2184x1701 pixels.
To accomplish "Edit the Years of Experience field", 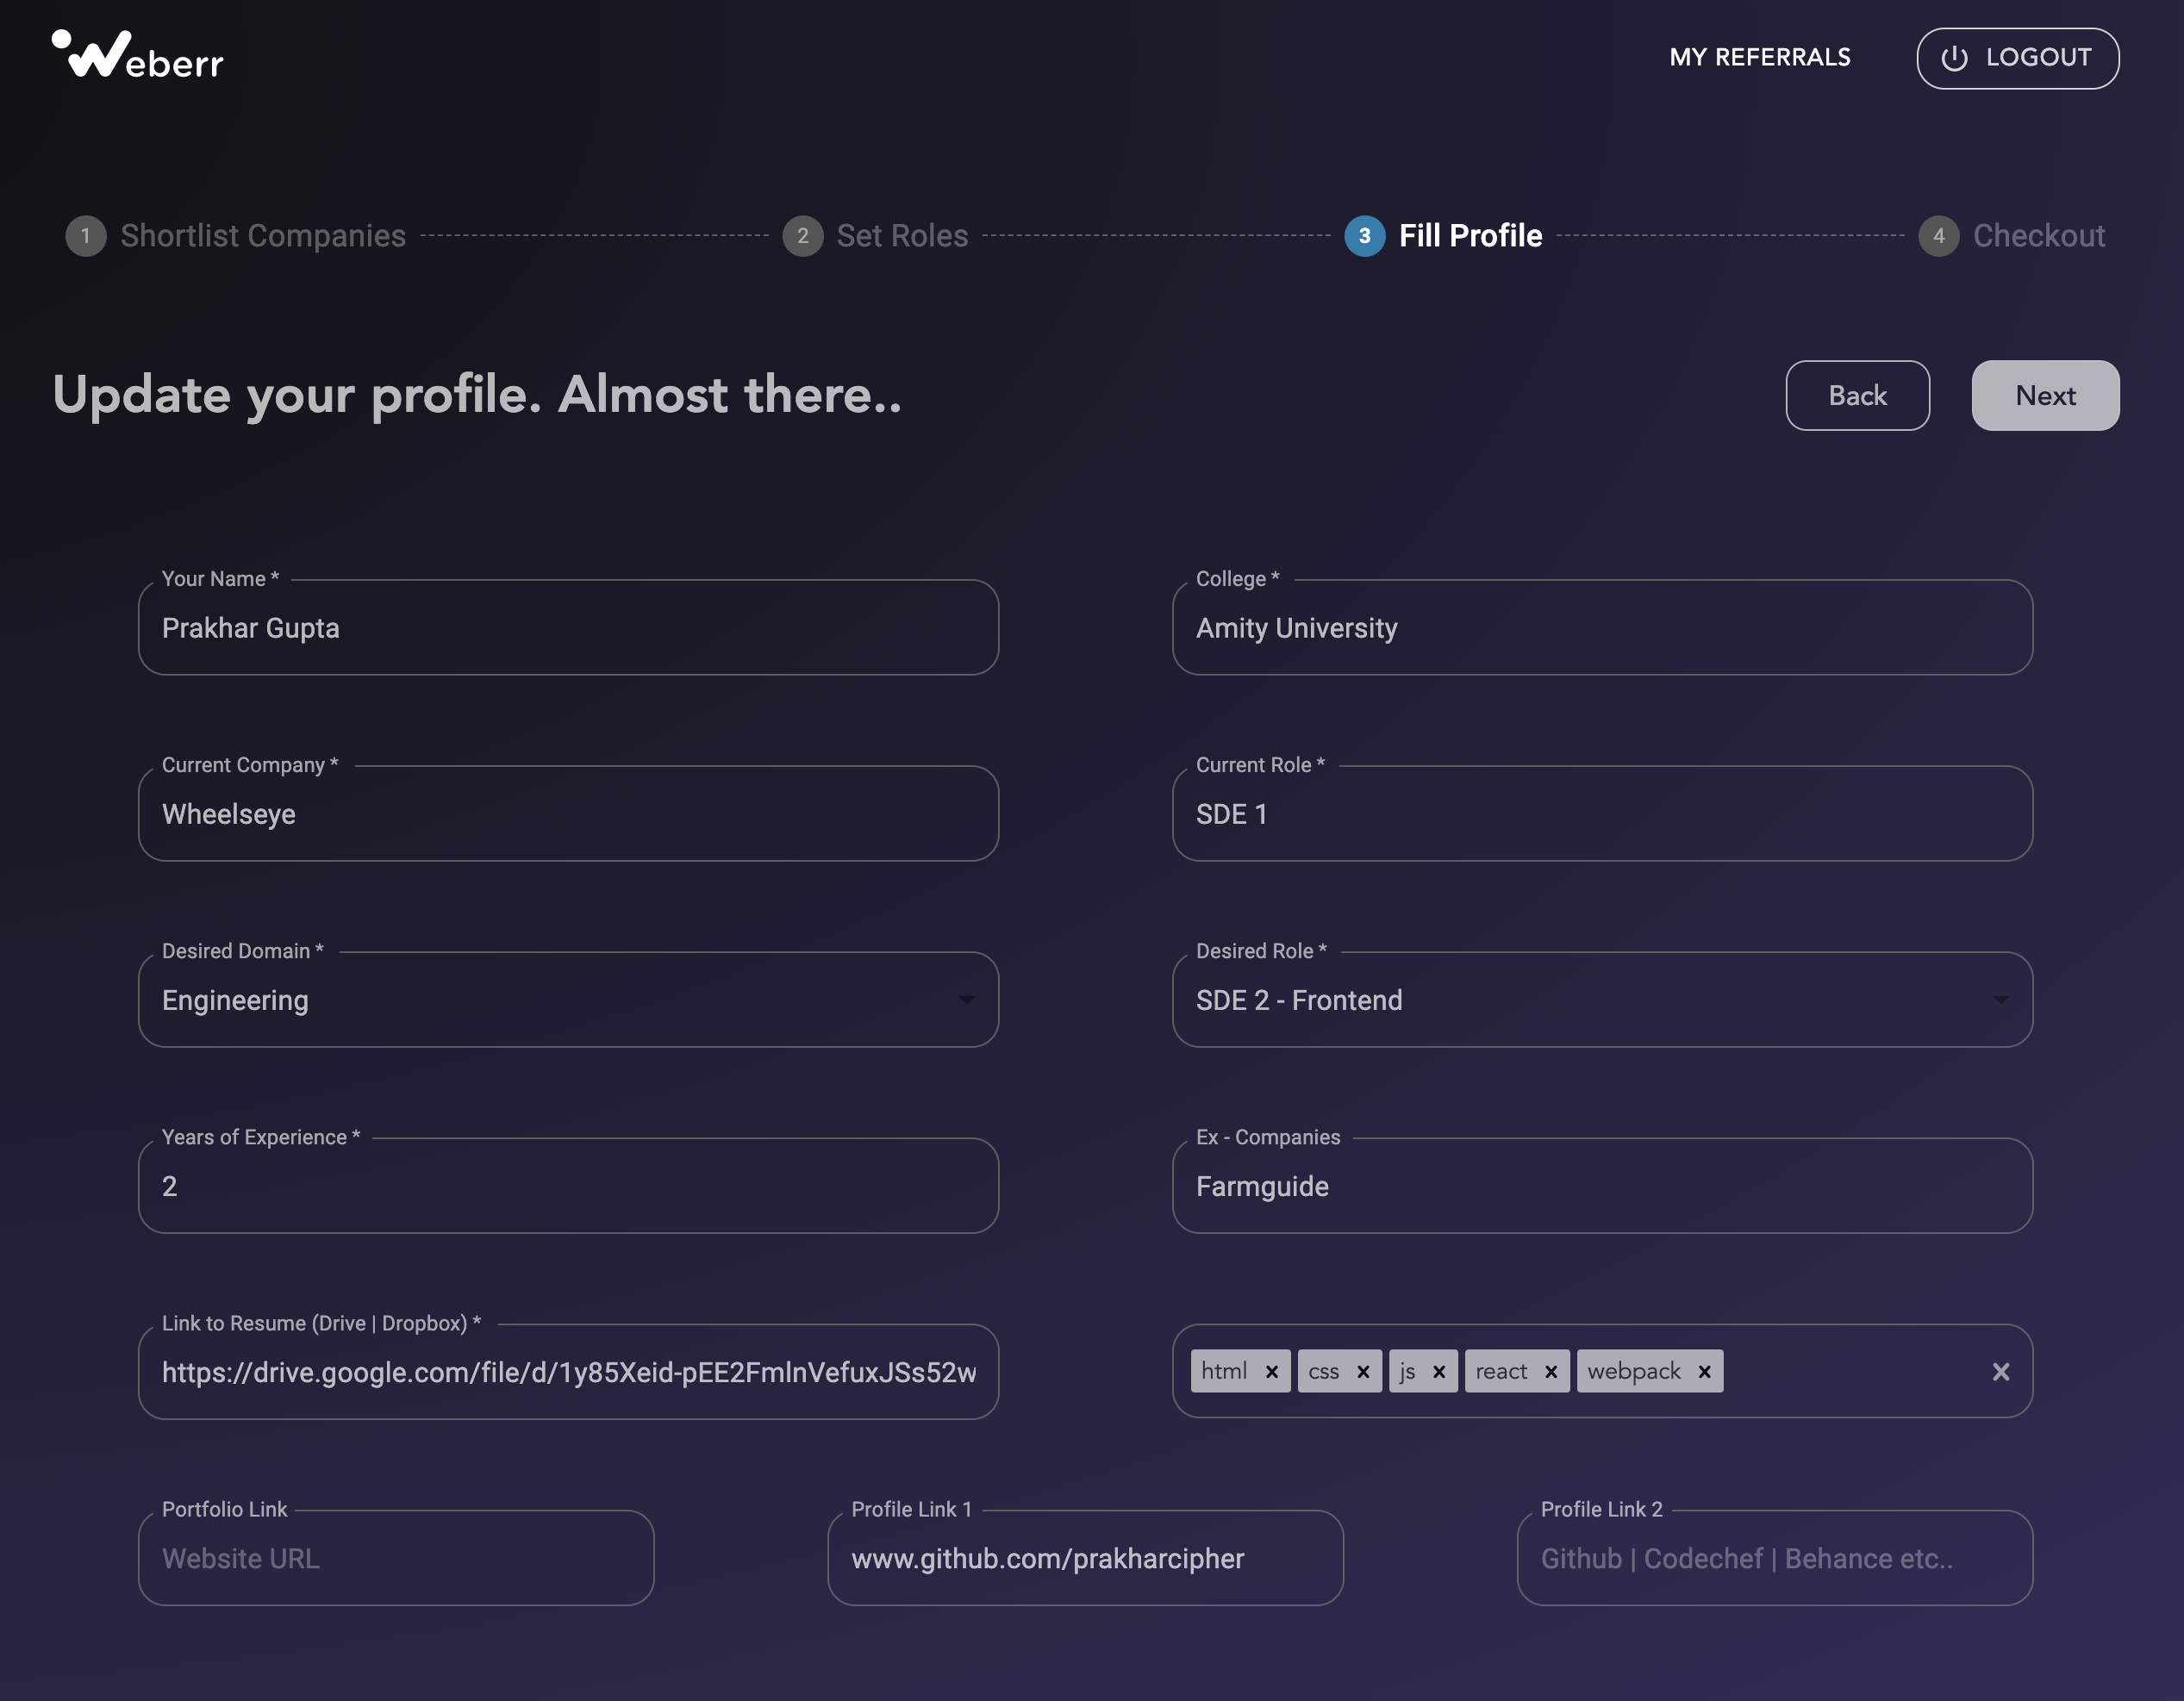I will (568, 1186).
